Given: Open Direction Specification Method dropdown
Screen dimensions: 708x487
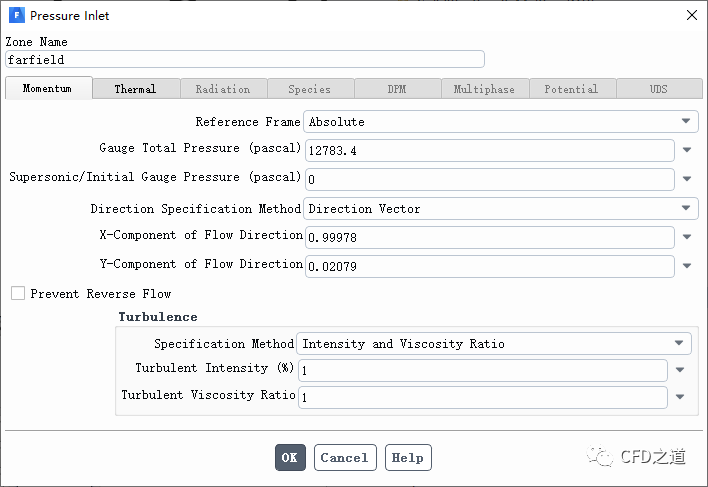Looking at the screenshot, I should pyautogui.click(x=500, y=209).
